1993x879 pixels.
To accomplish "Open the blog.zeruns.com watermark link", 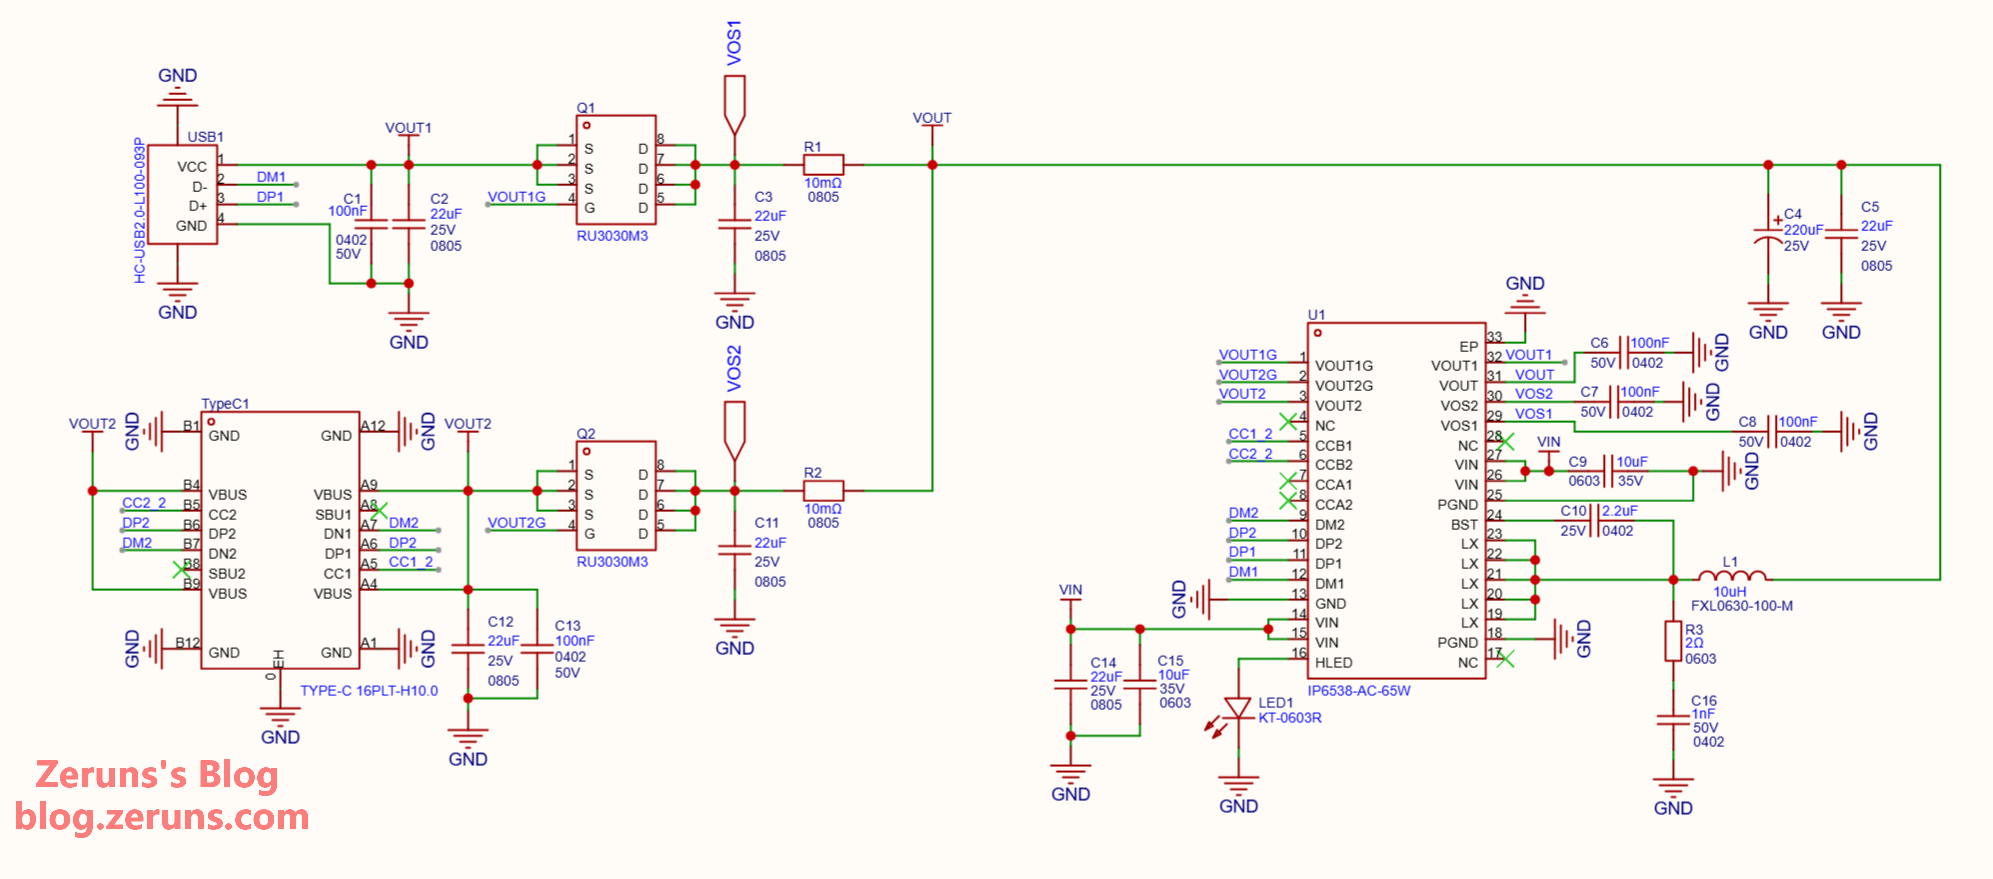I will click(162, 817).
